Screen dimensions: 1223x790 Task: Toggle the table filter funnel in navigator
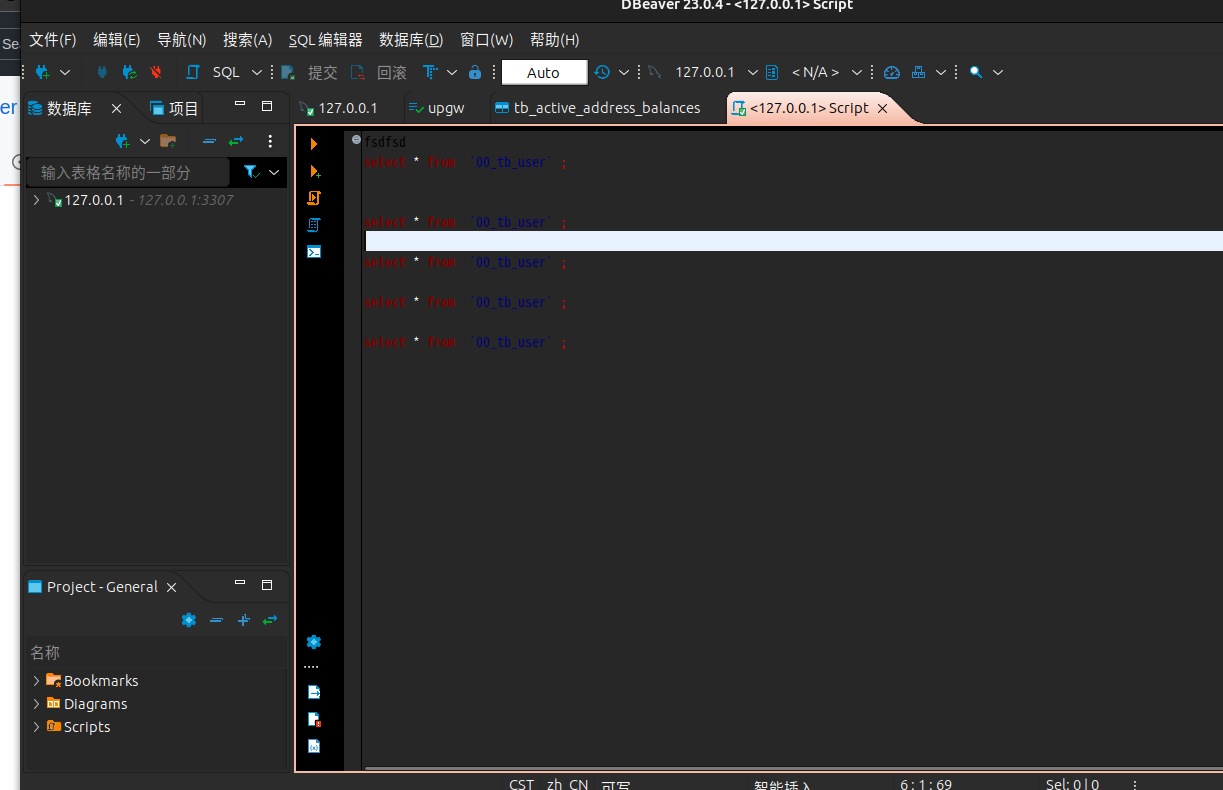coord(250,172)
